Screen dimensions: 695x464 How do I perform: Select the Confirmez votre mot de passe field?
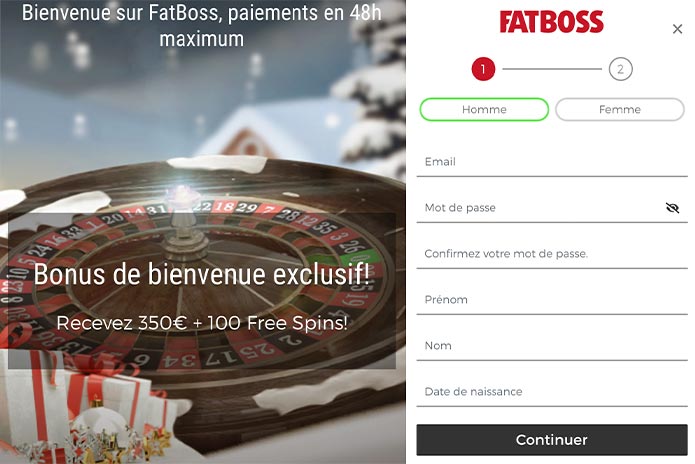pyautogui.click(x=552, y=254)
